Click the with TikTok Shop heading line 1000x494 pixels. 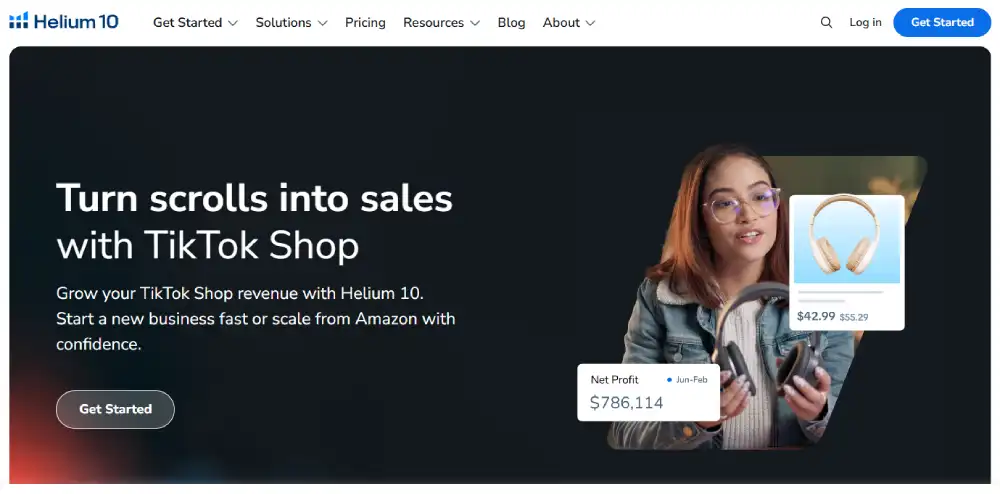tap(208, 245)
